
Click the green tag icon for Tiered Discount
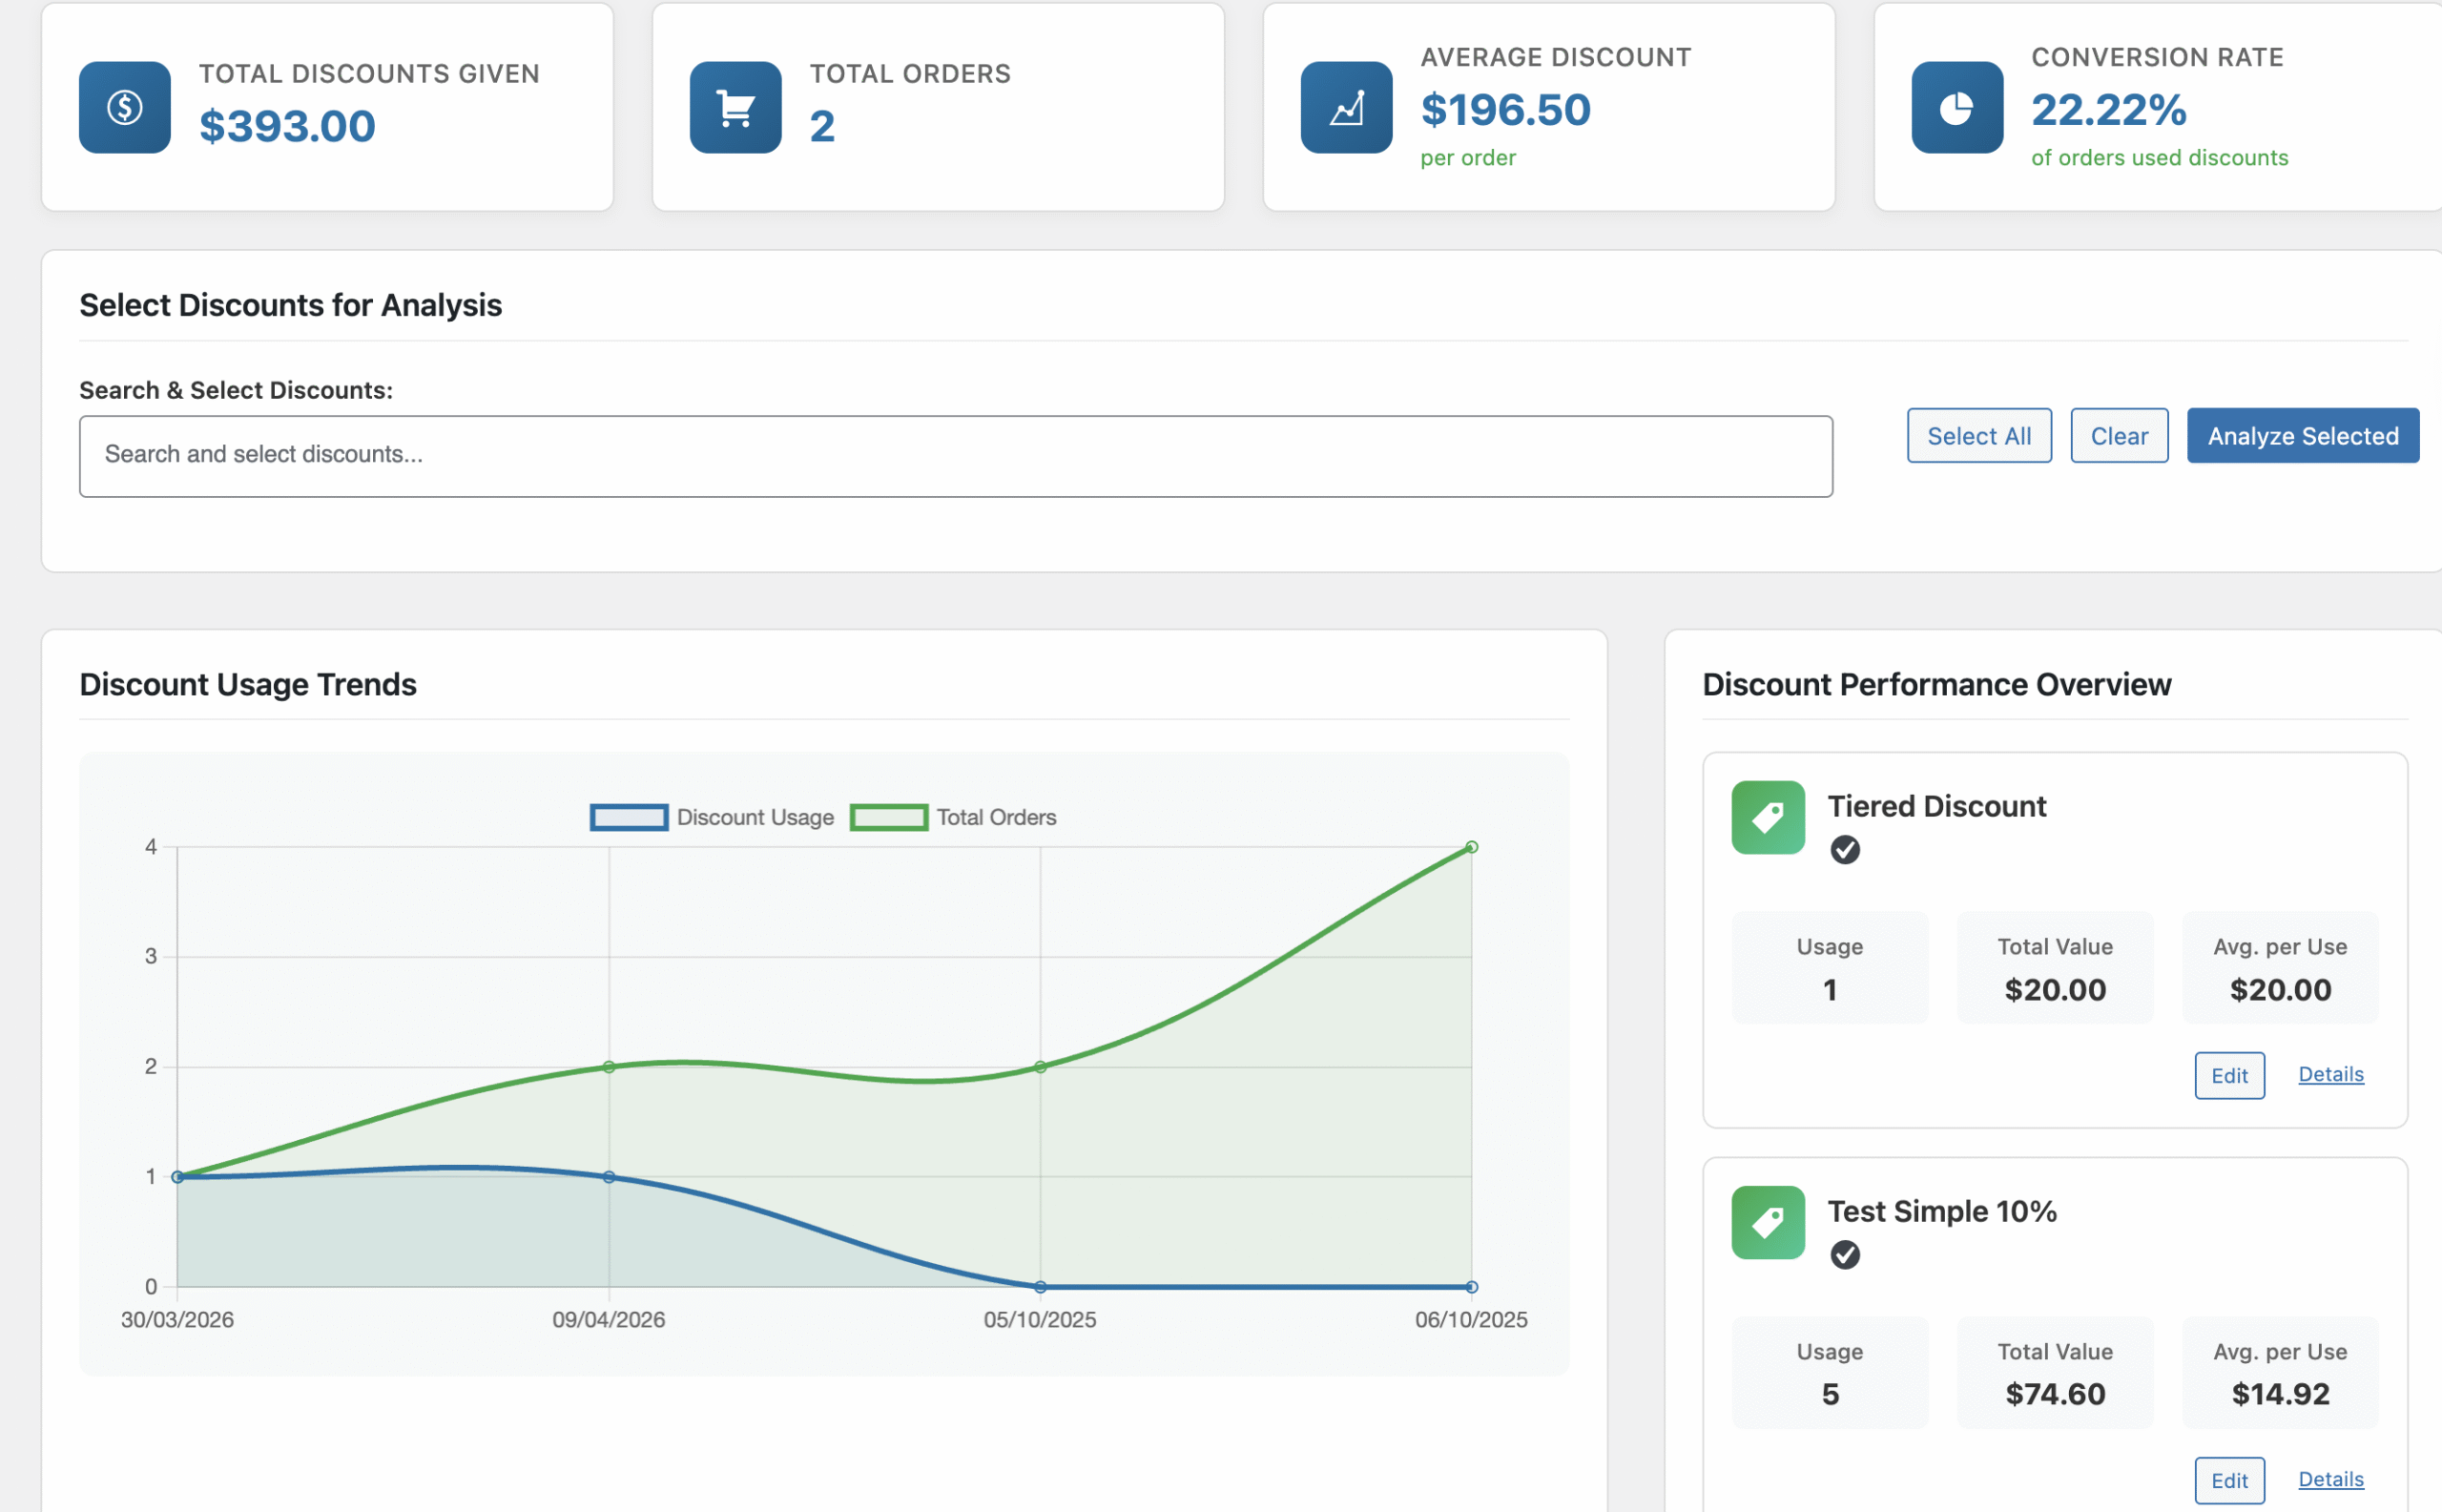click(1767, 817)
